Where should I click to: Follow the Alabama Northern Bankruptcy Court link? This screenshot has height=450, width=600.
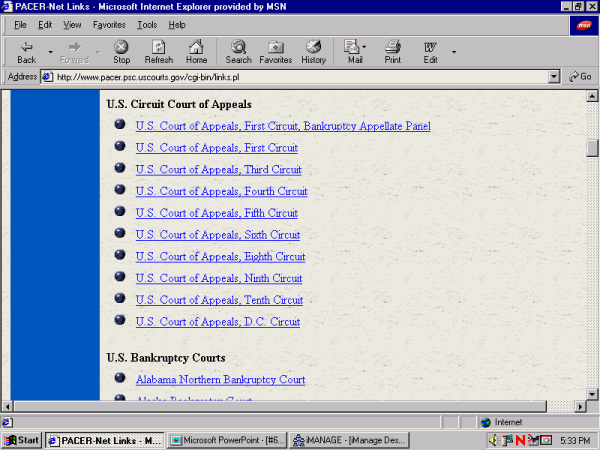tap(220, 380)
